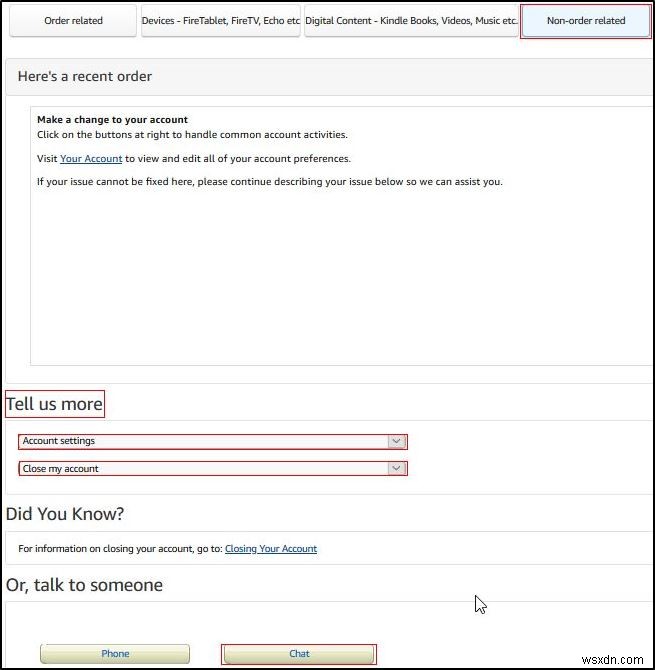Click the 'If your issue cannot be fixed' sentence
The height and width of the screenshot is (670, 655).
[270, 182]
